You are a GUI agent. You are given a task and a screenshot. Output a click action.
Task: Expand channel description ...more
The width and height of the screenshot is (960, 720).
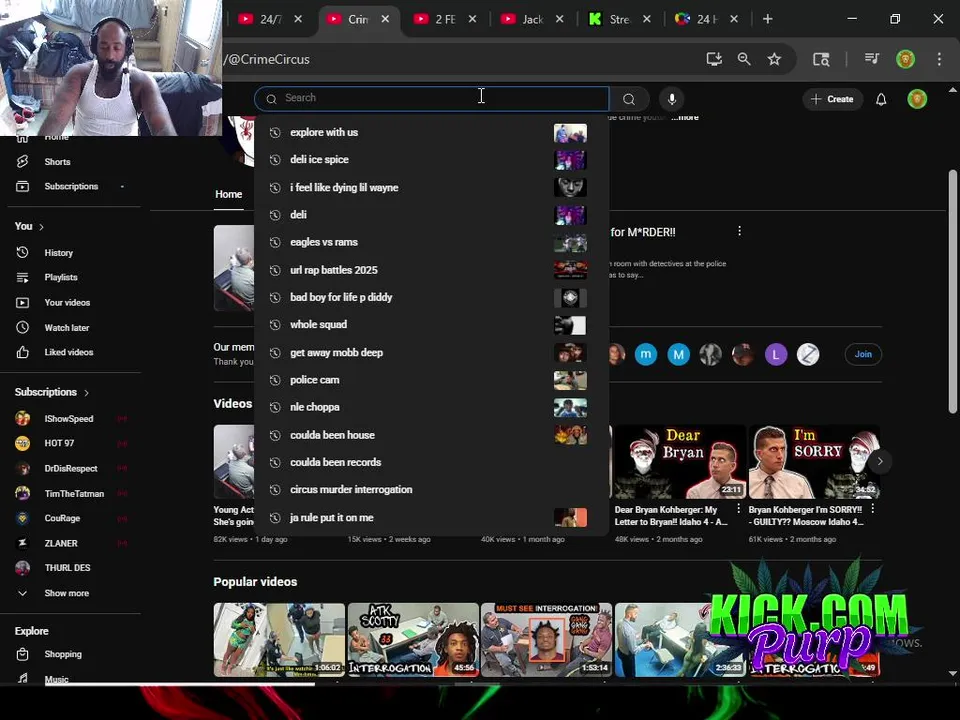click(685, 117)
